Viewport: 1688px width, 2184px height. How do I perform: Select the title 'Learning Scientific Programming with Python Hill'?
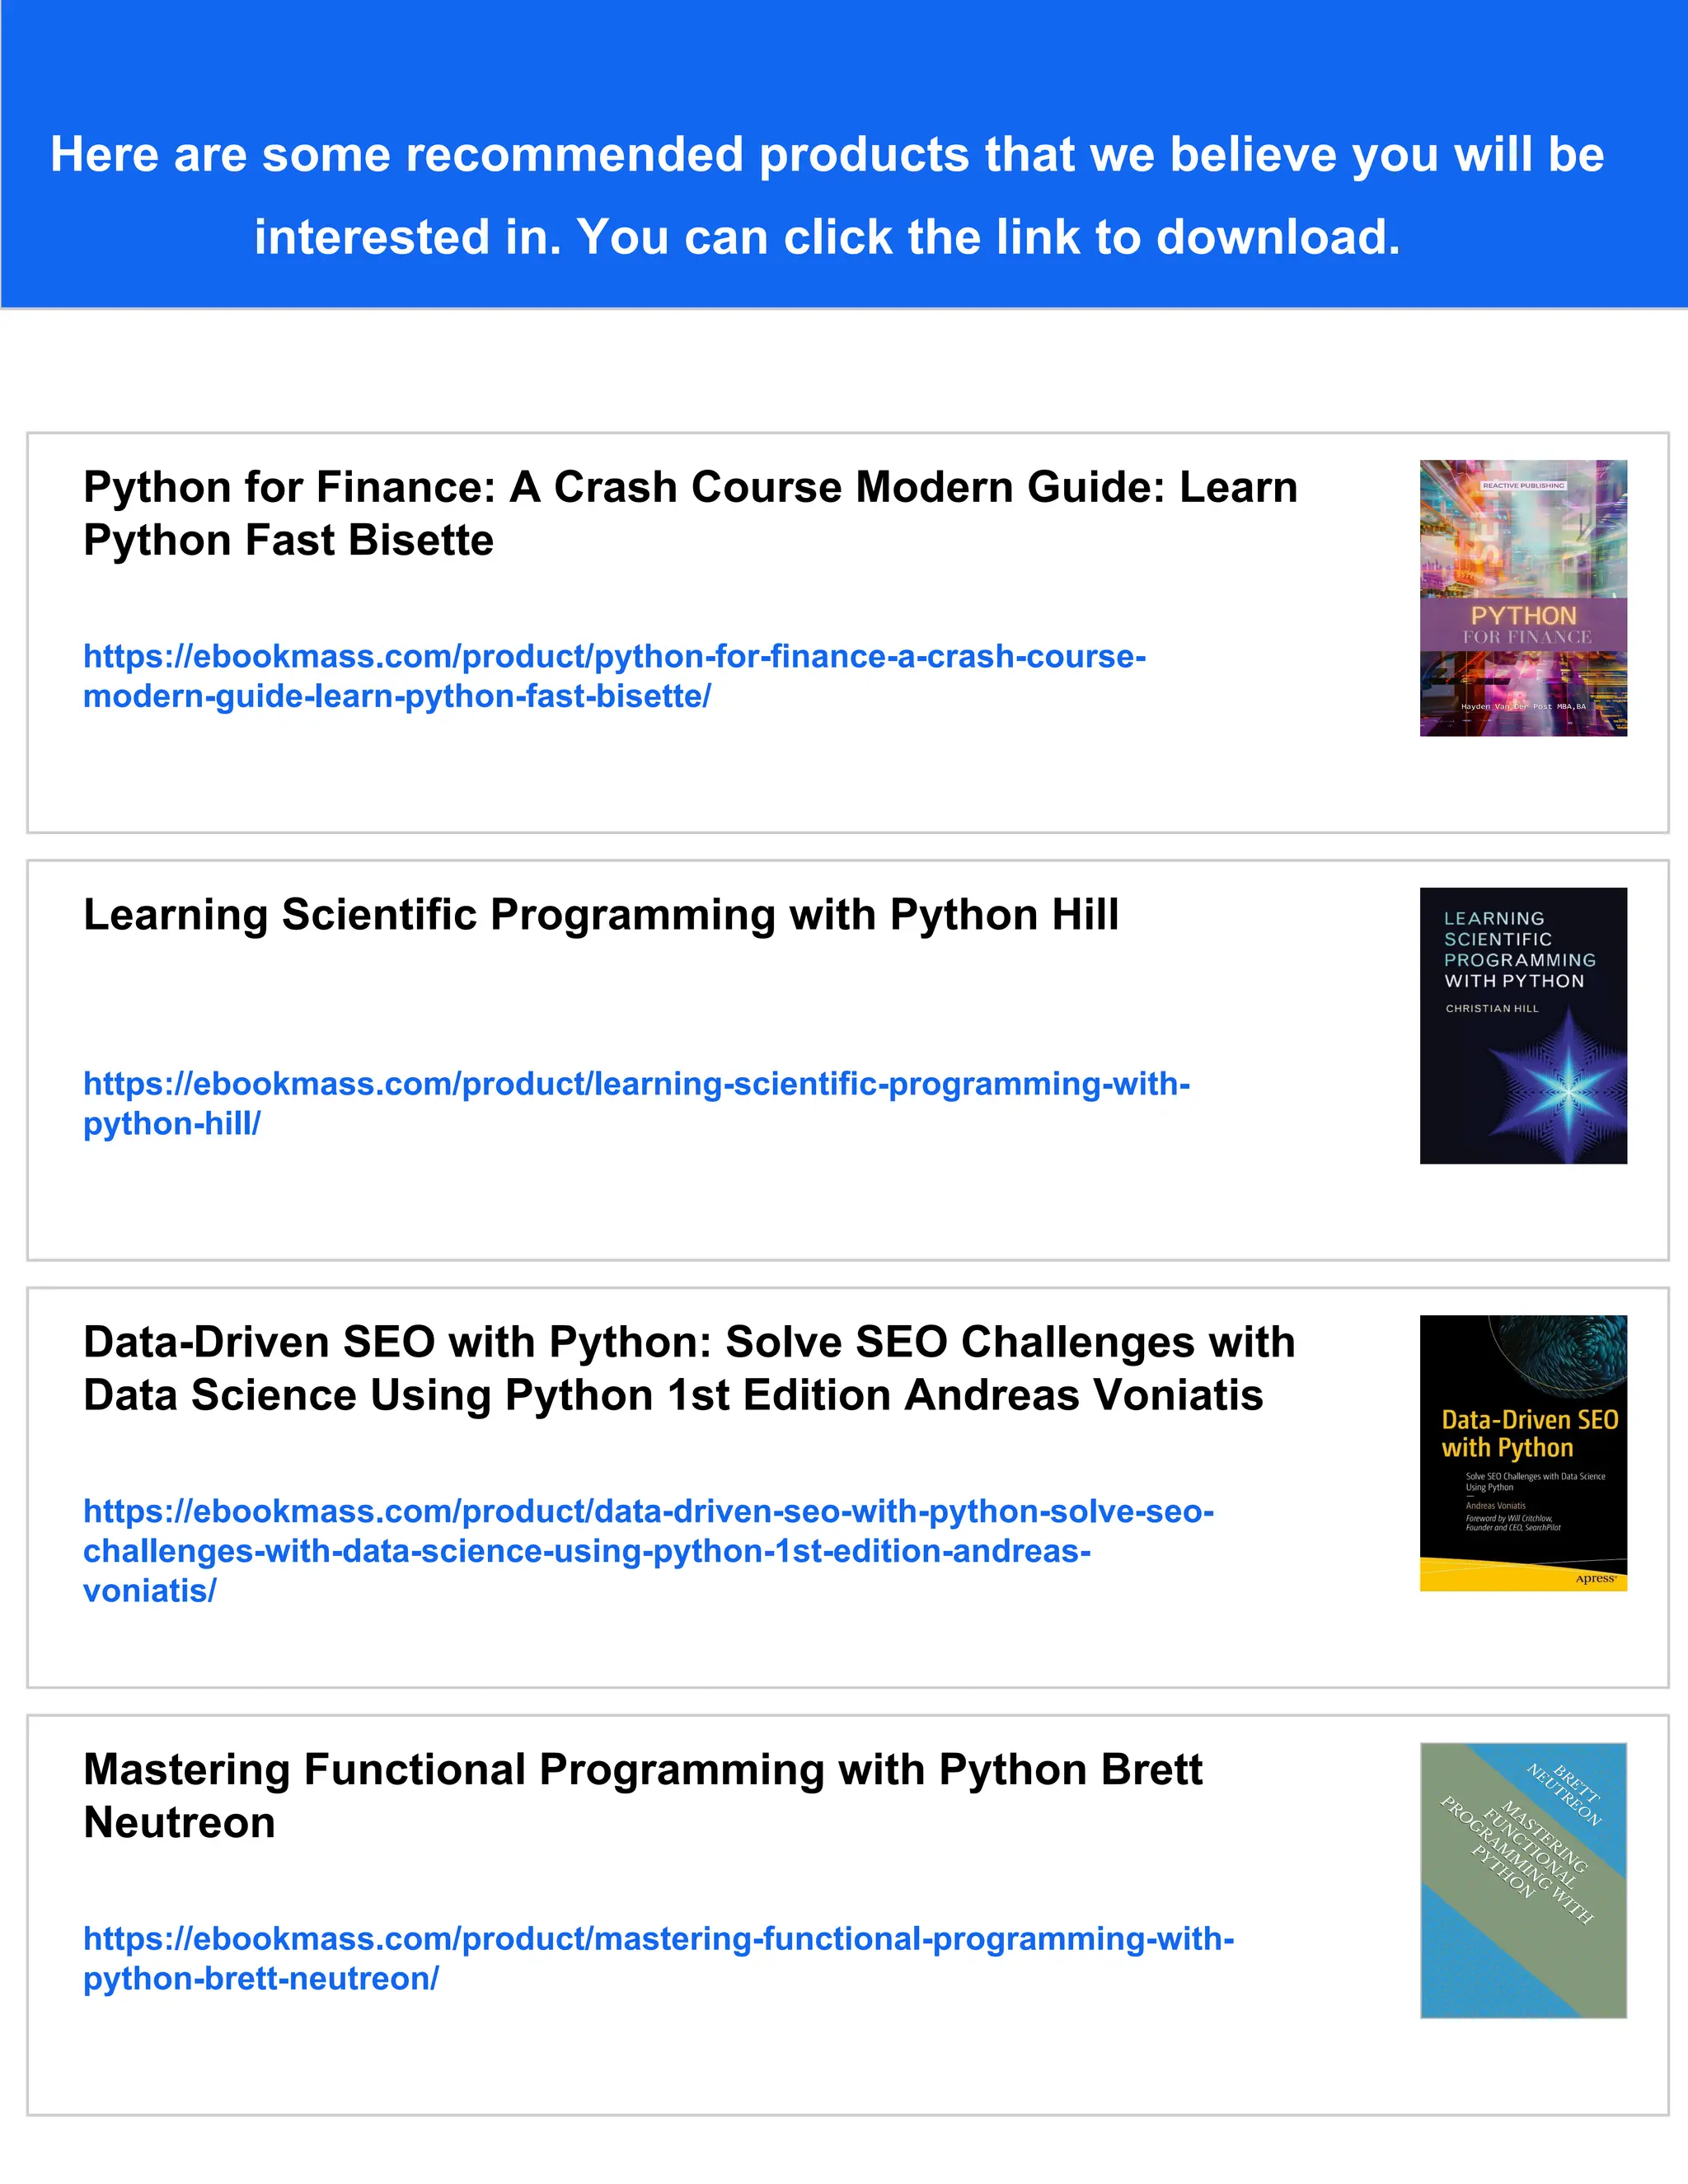pos(601,915)
